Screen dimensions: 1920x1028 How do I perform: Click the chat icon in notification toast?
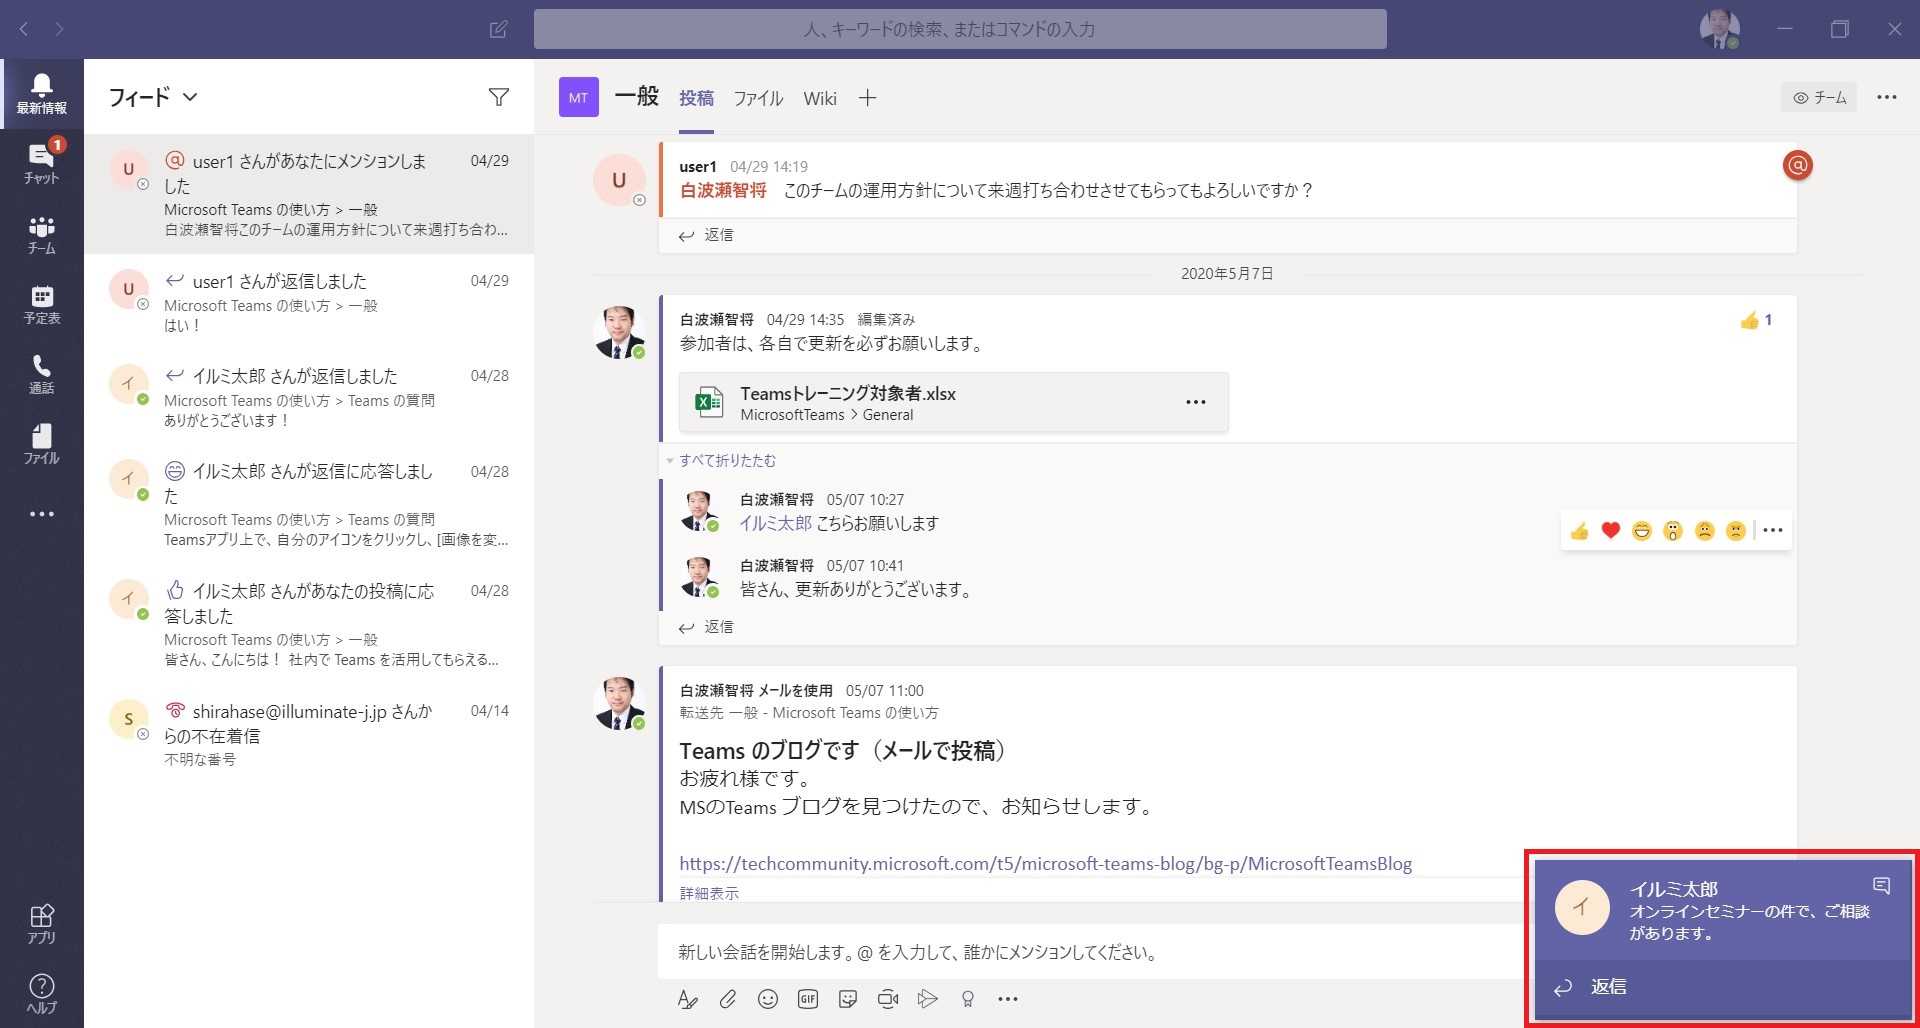click(x=1881, y=885)
